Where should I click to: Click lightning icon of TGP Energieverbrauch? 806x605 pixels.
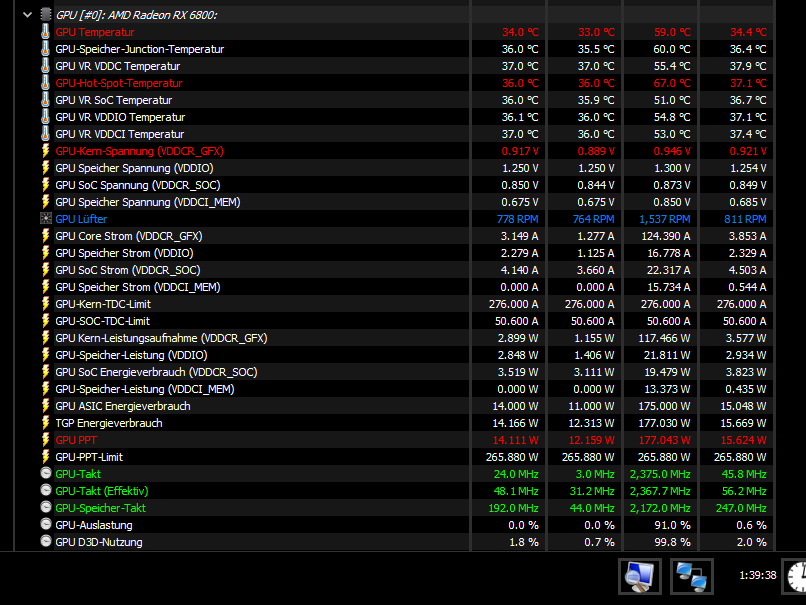45,423
